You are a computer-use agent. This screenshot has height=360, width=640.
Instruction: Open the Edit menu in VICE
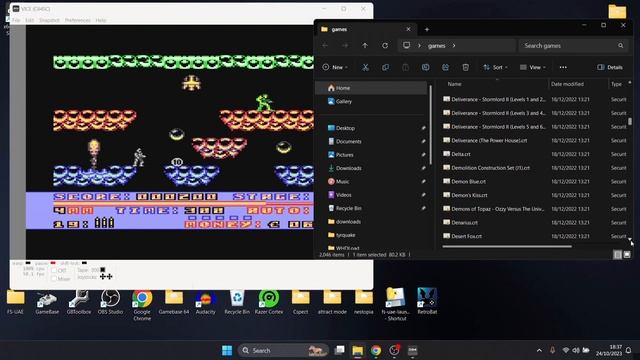[30, 20]
